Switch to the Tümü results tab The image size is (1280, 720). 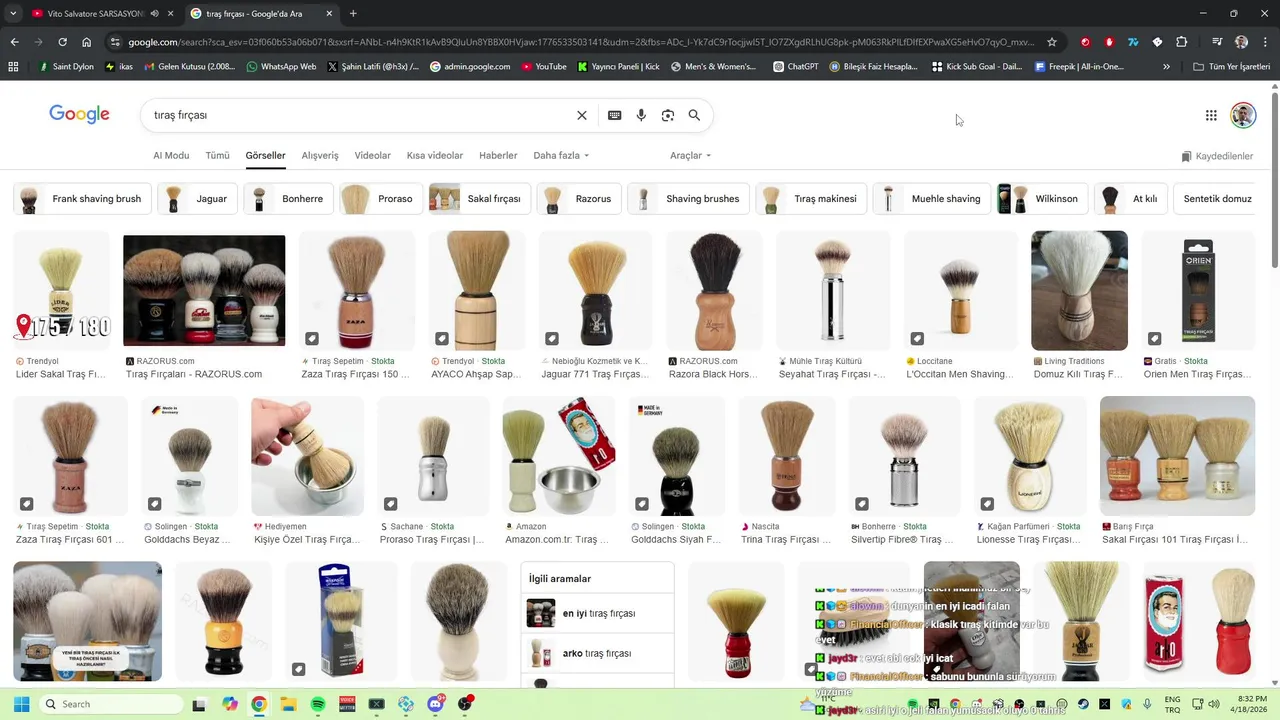coord(217,156)
